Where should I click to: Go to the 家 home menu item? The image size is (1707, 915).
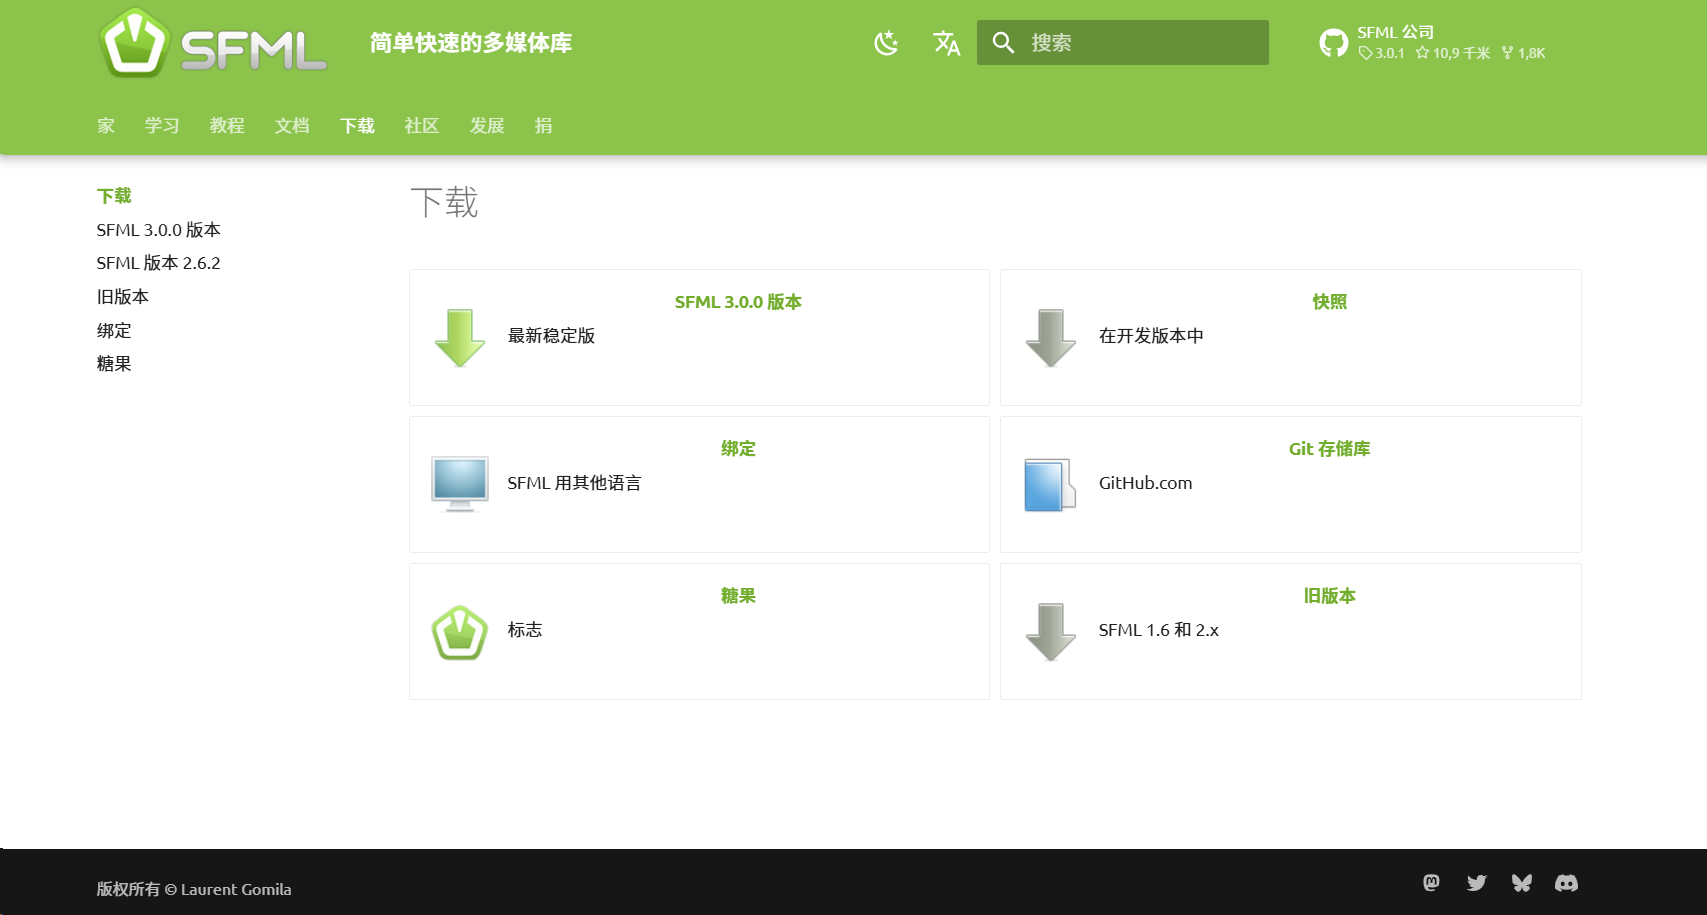(x=106, y=126)
